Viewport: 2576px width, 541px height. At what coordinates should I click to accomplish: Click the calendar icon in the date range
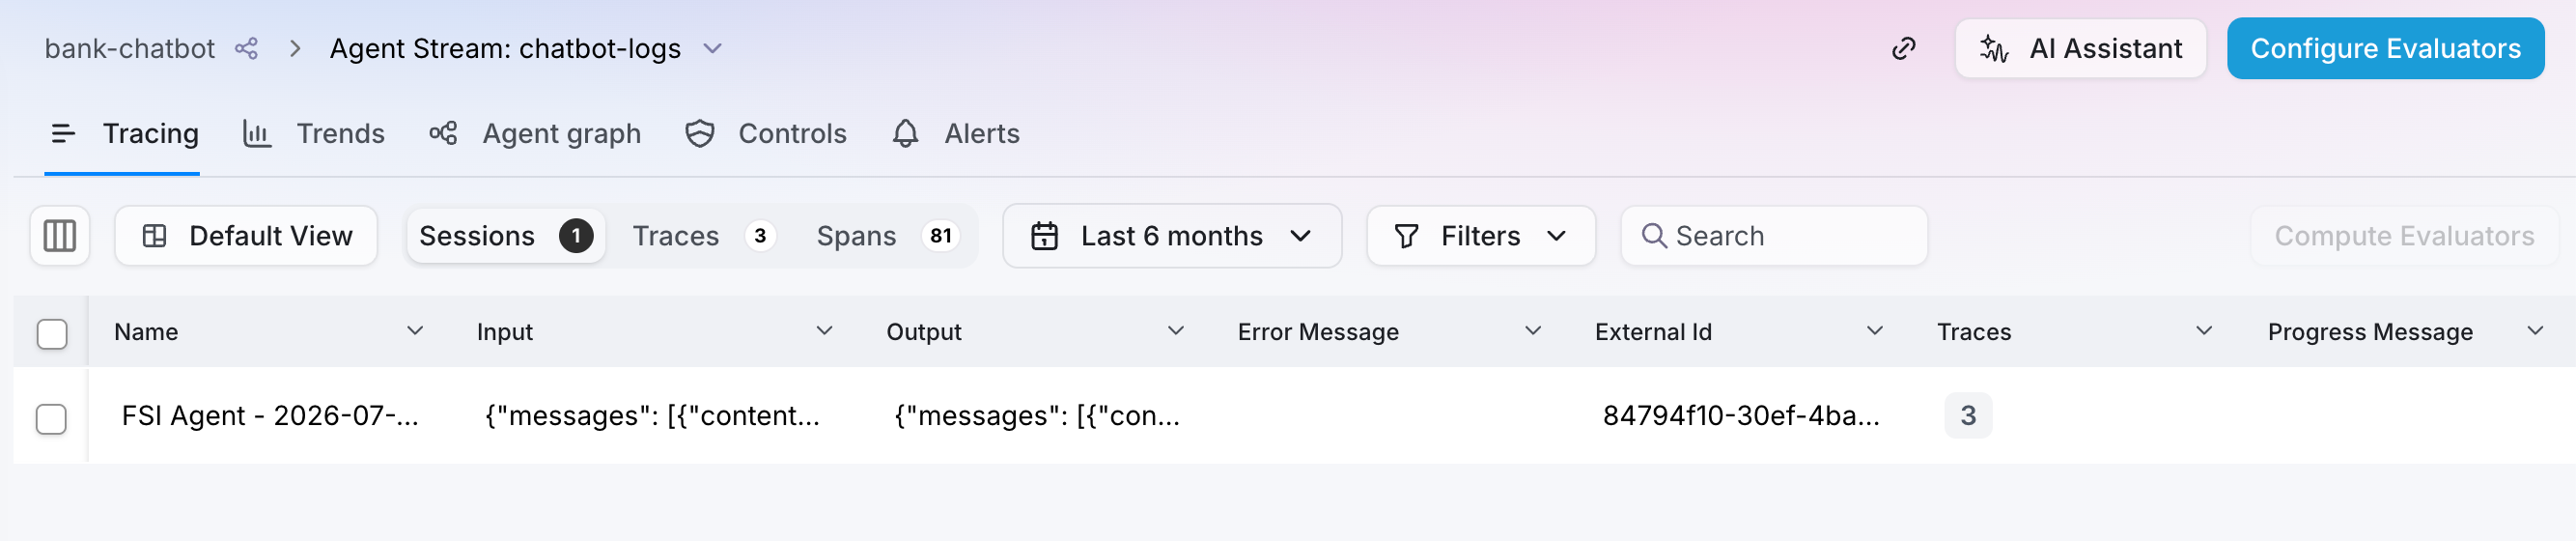(x=1044, y=236)
